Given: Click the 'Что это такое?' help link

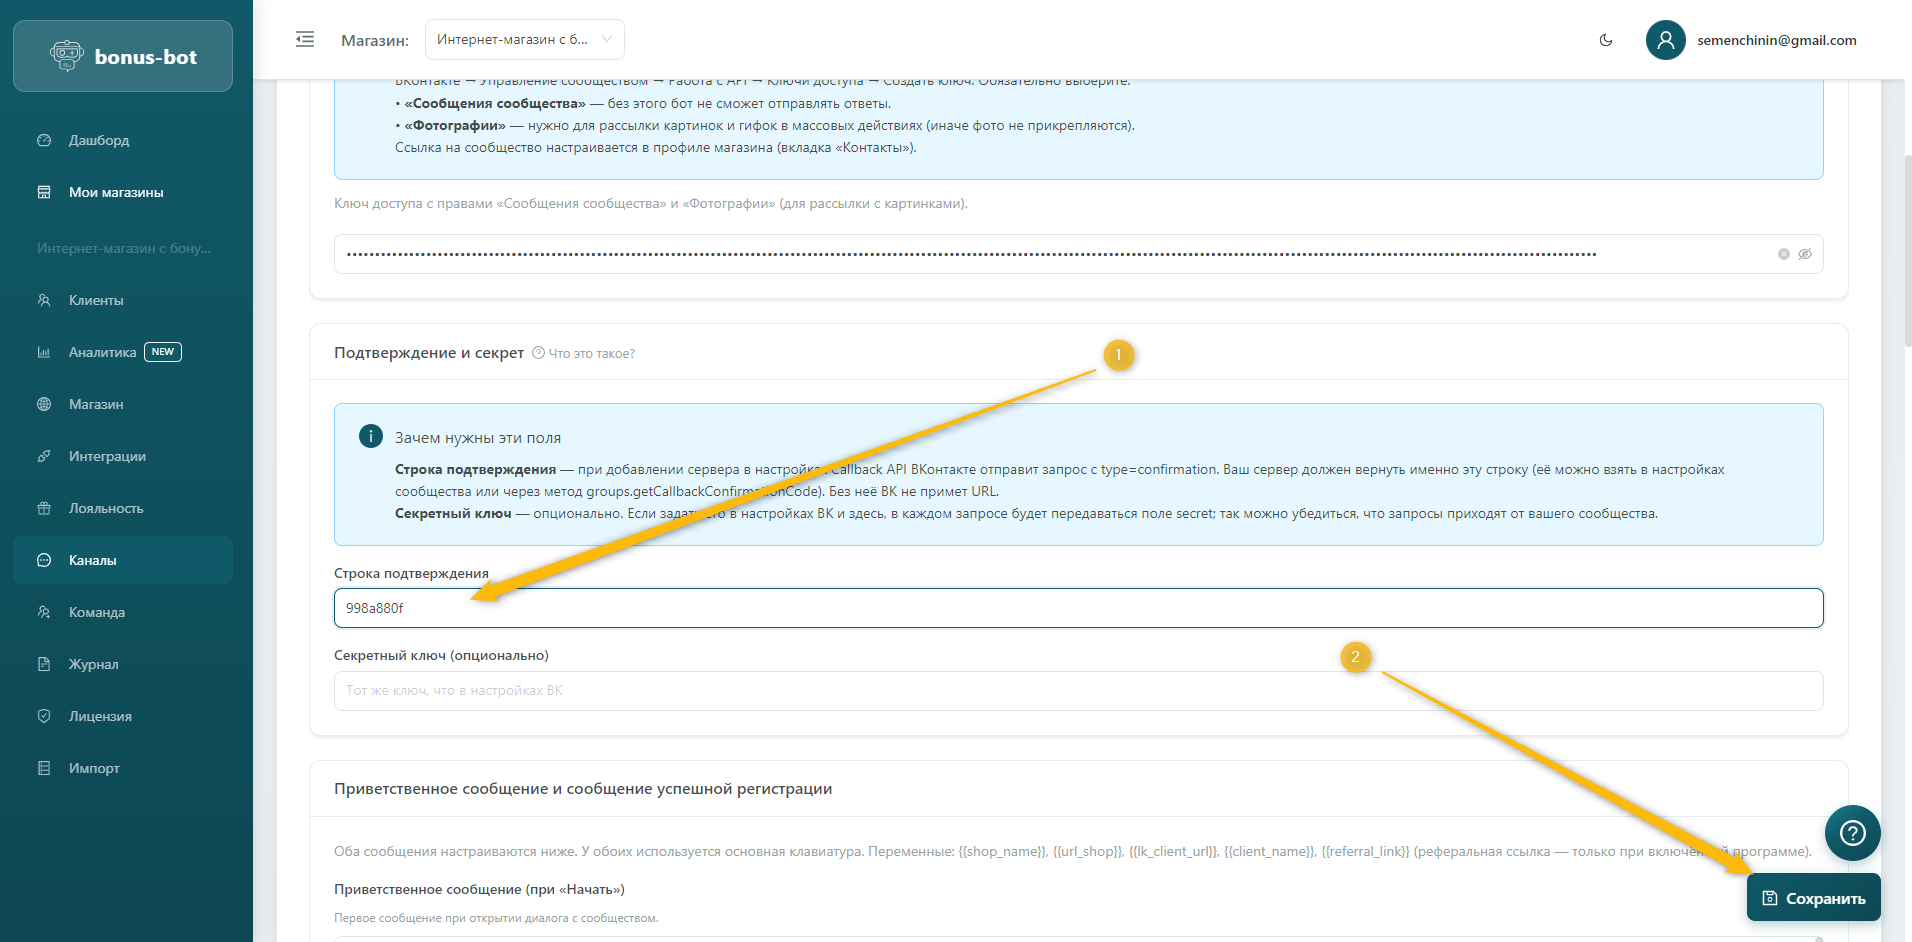Looking at the screenshot, I should 591,354.
